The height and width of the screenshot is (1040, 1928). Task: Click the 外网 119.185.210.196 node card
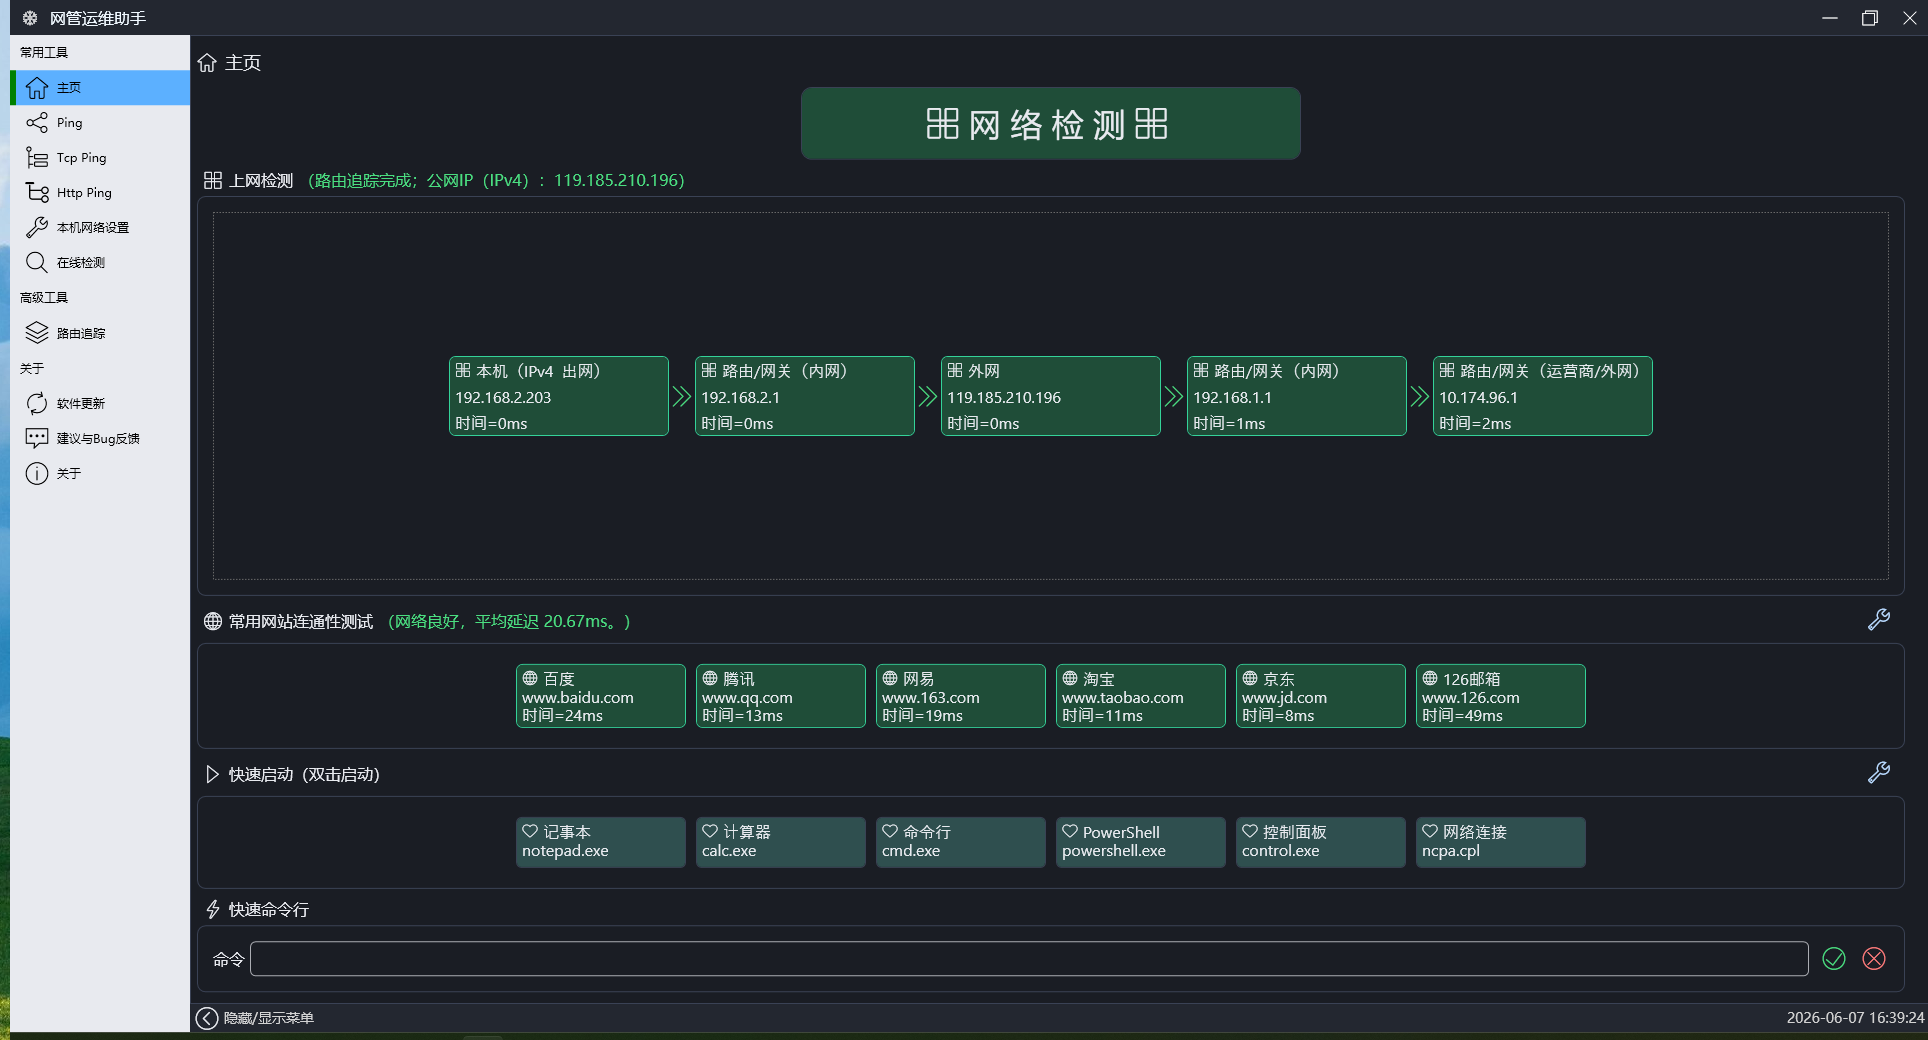tap(1051, 396)
